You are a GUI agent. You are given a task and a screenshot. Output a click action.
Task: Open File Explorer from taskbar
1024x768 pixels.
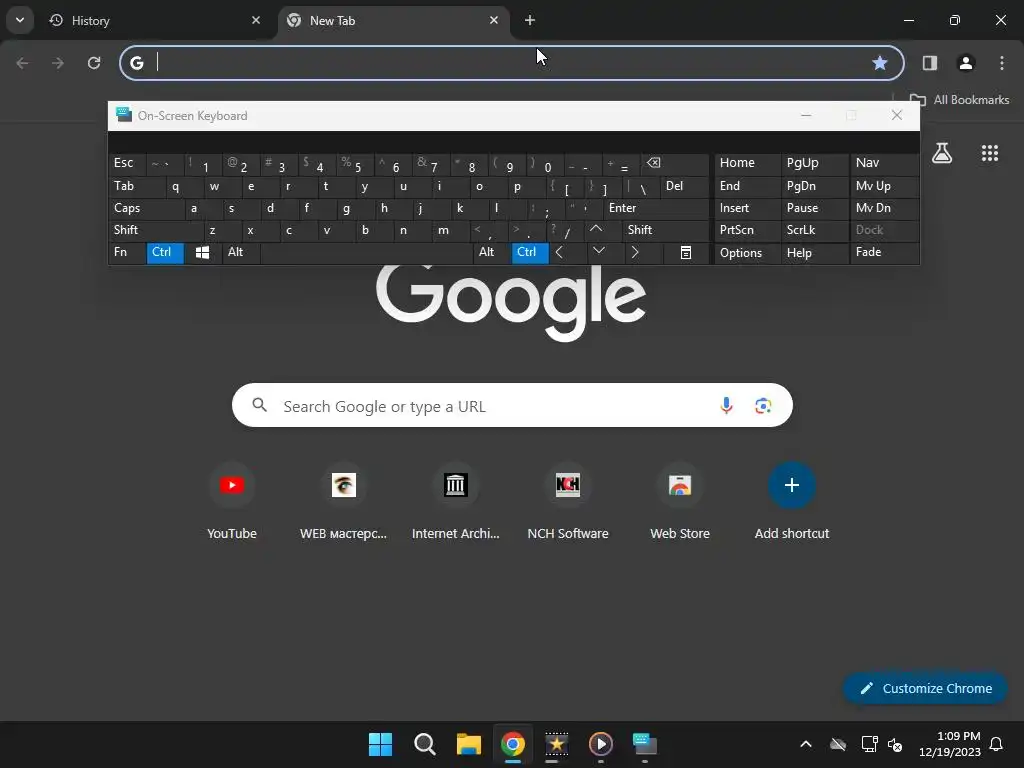pos(468,744)
